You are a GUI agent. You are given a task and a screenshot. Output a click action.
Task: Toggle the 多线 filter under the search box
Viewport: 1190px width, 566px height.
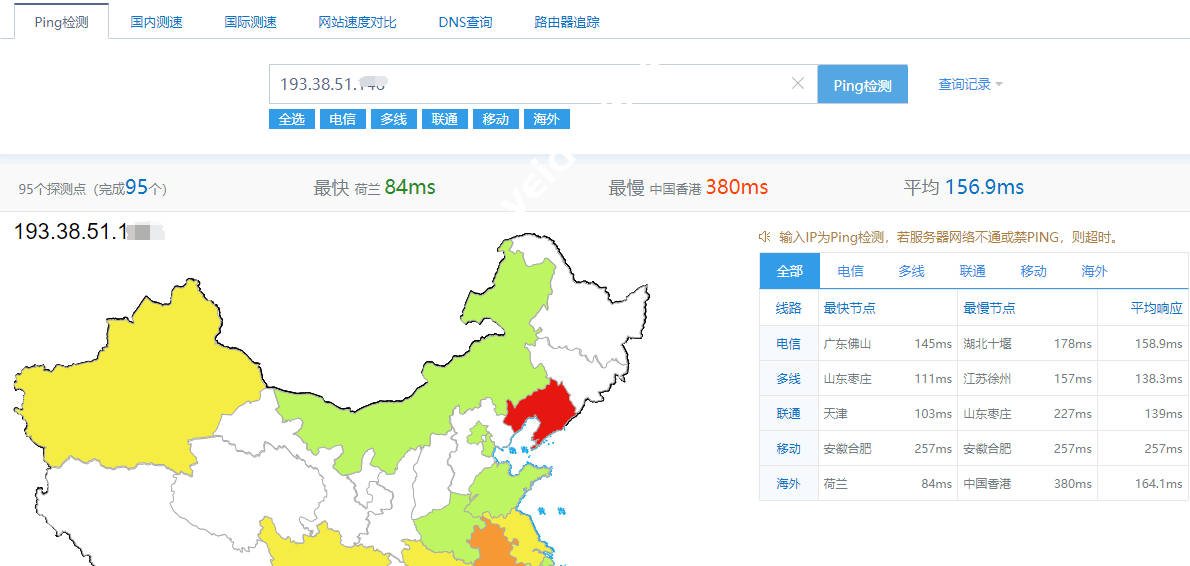click(x=394, y=119)
